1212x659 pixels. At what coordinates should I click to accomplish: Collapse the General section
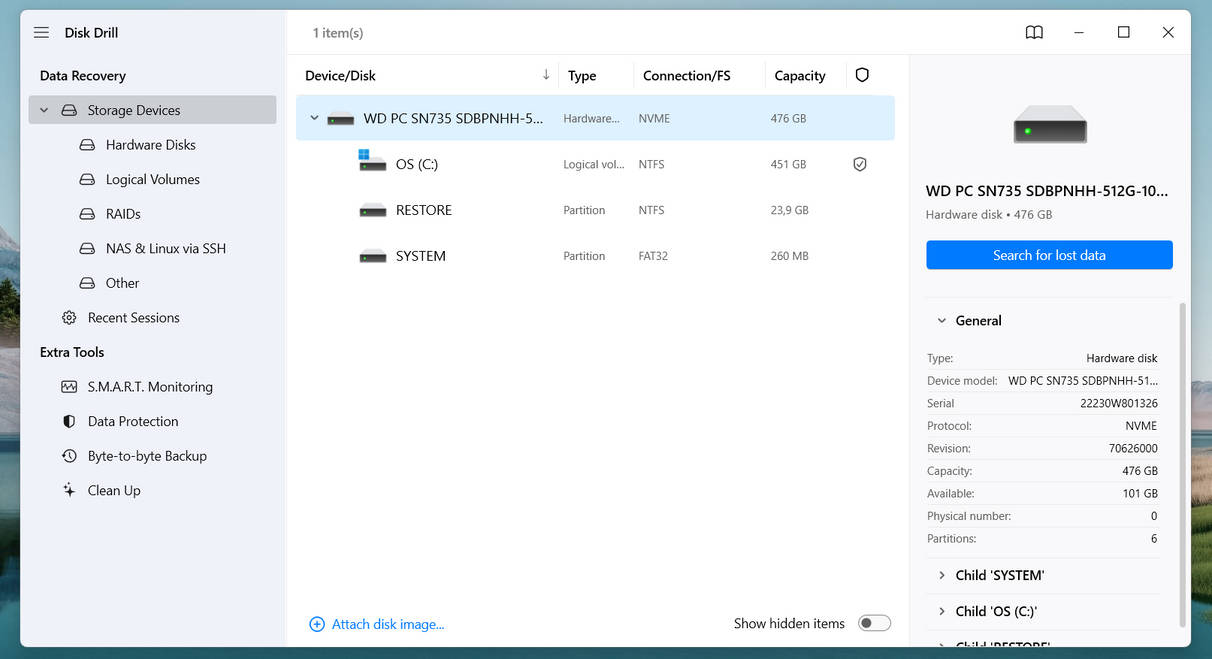click(941, 321)
